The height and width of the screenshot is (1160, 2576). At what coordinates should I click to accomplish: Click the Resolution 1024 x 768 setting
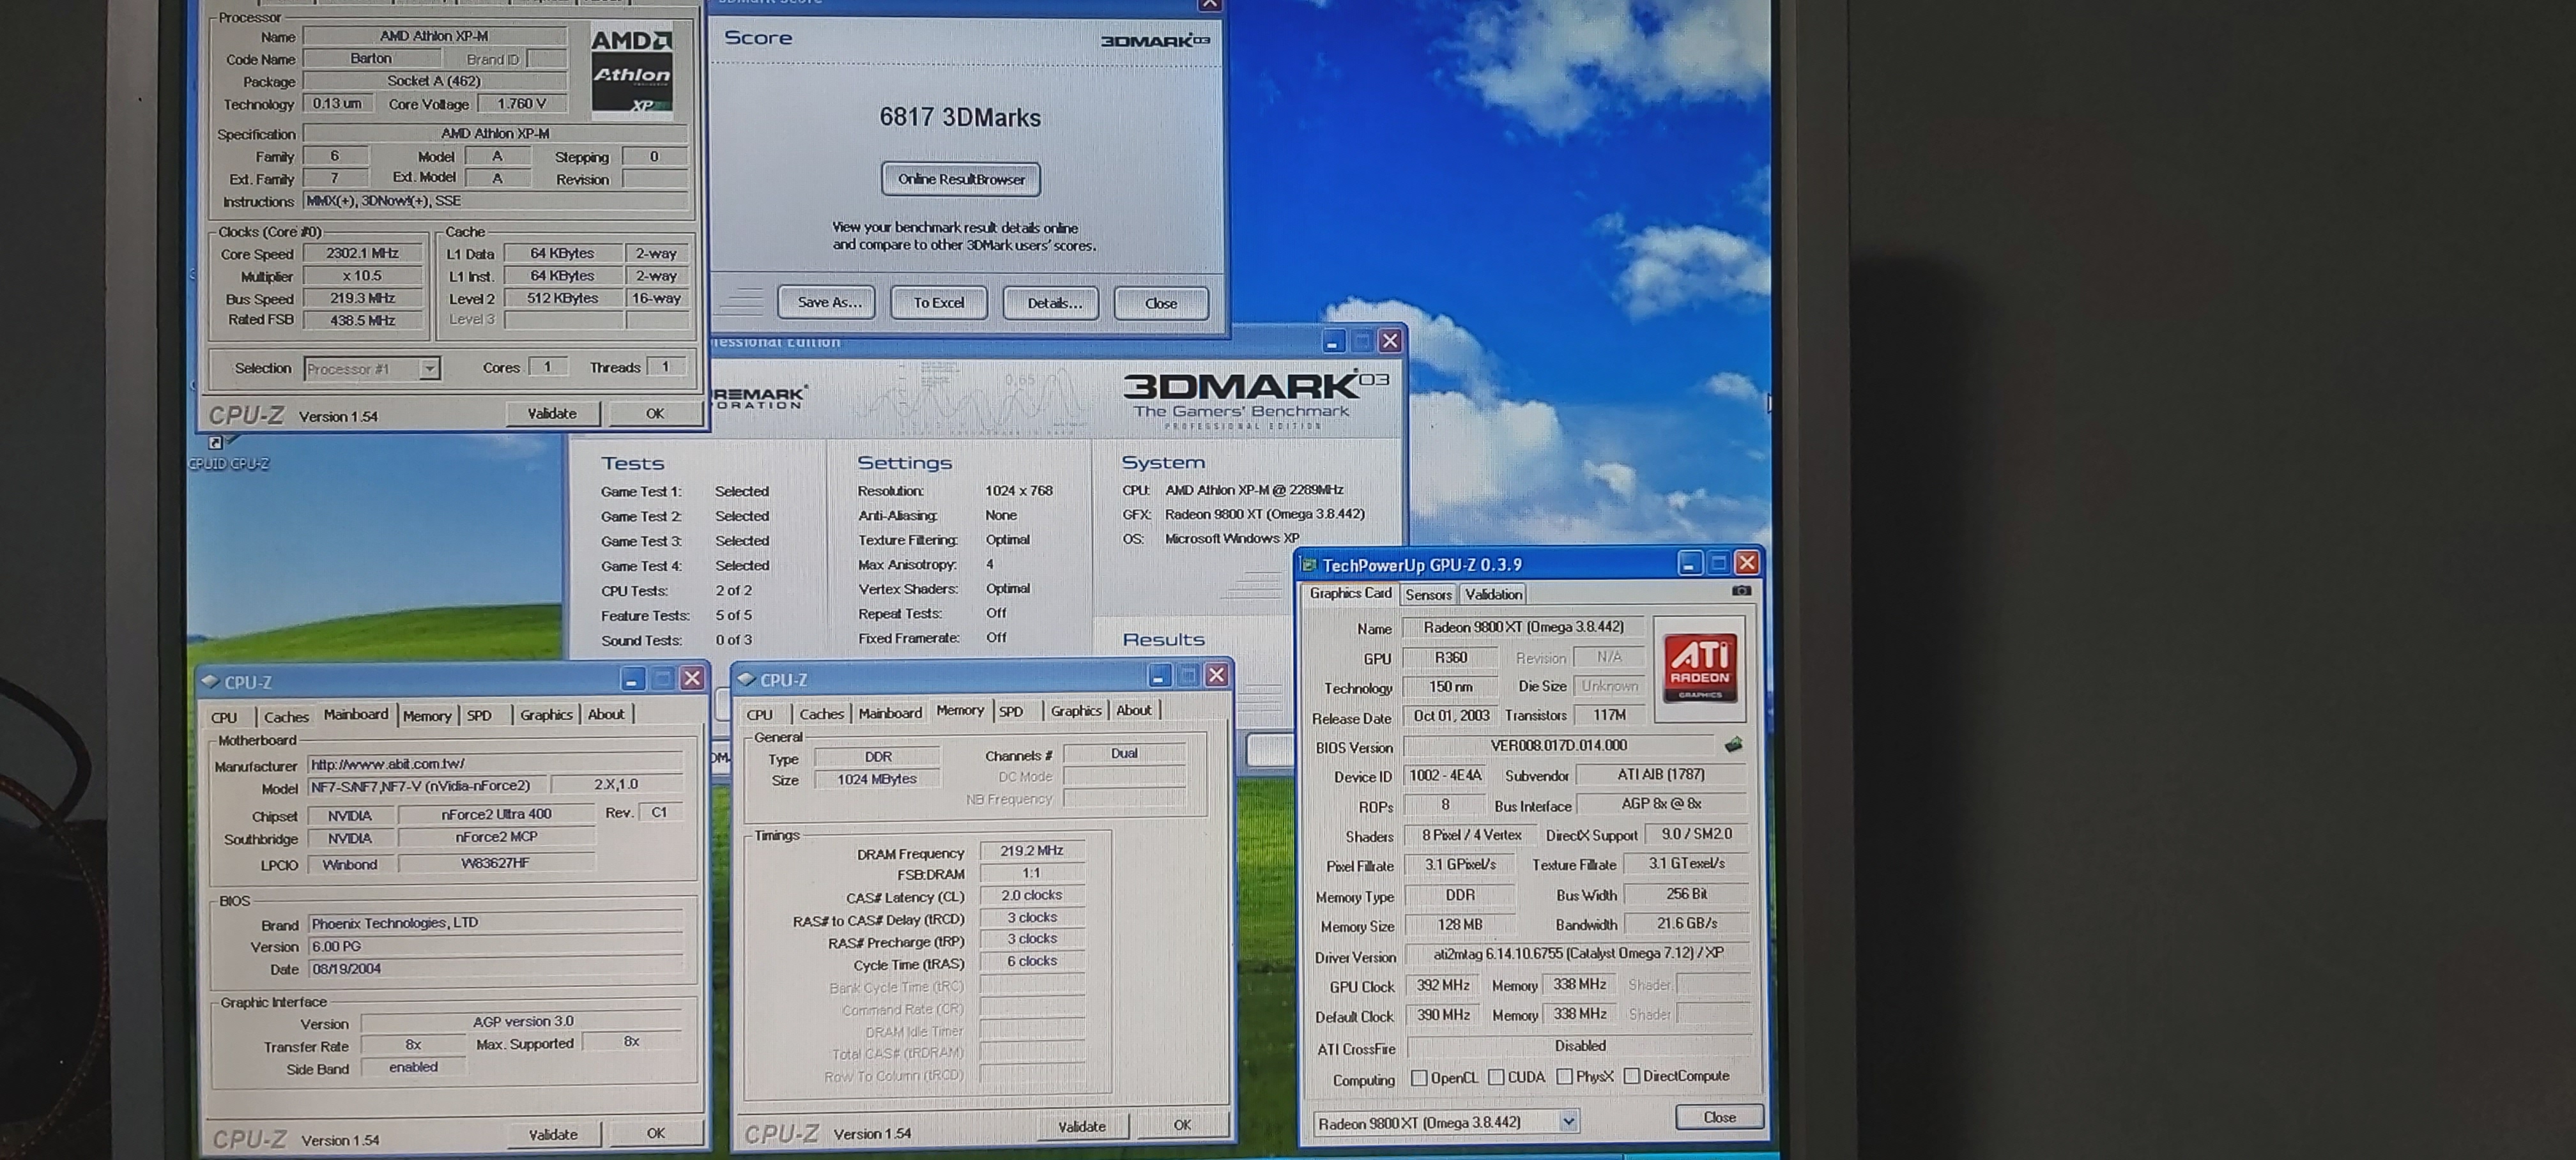click(x=1018, y=491)
